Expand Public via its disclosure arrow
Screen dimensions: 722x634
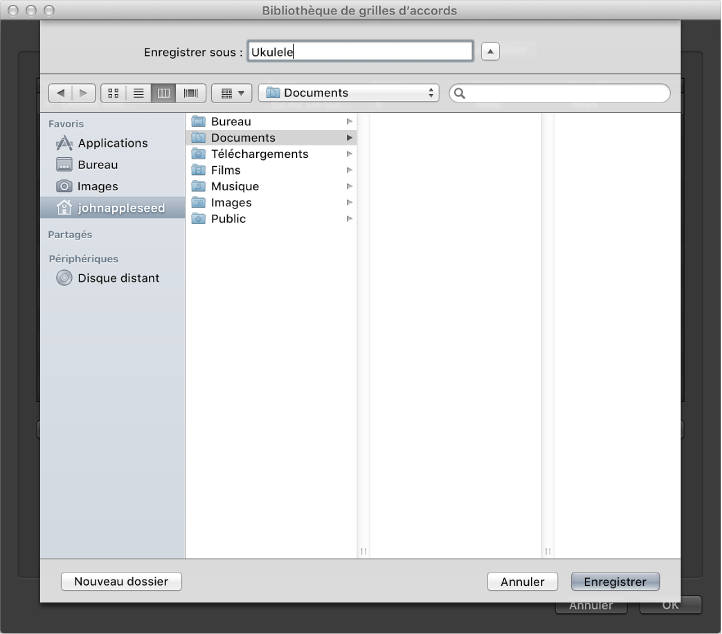349,219
